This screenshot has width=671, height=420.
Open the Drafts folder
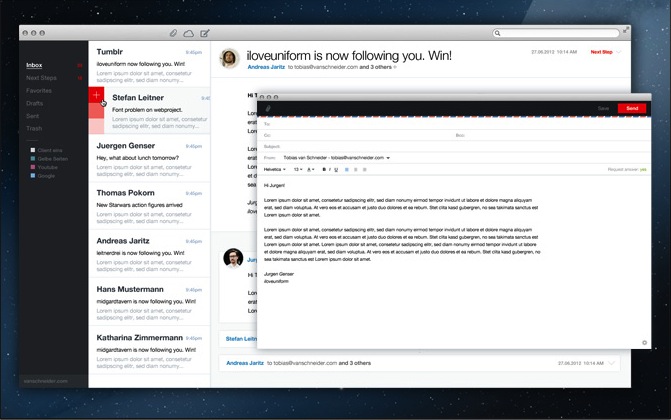click(34, 103)
